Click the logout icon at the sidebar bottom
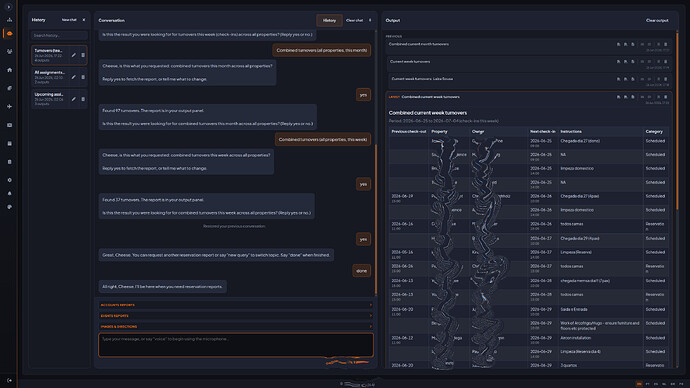Screen dimensions: 690x388 [x=9, y=381]
